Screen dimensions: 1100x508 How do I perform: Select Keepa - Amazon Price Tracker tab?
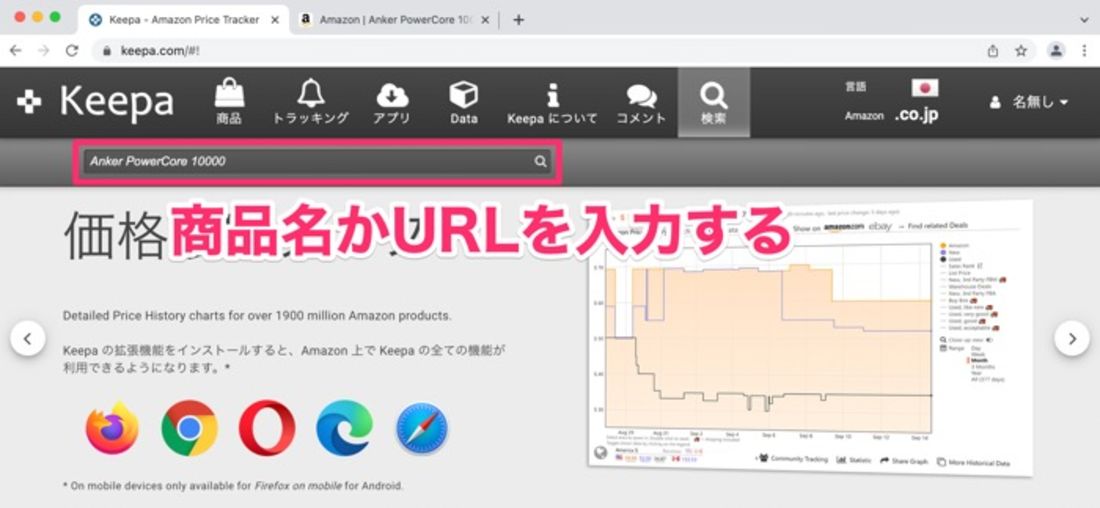click(x=184, y=20)
